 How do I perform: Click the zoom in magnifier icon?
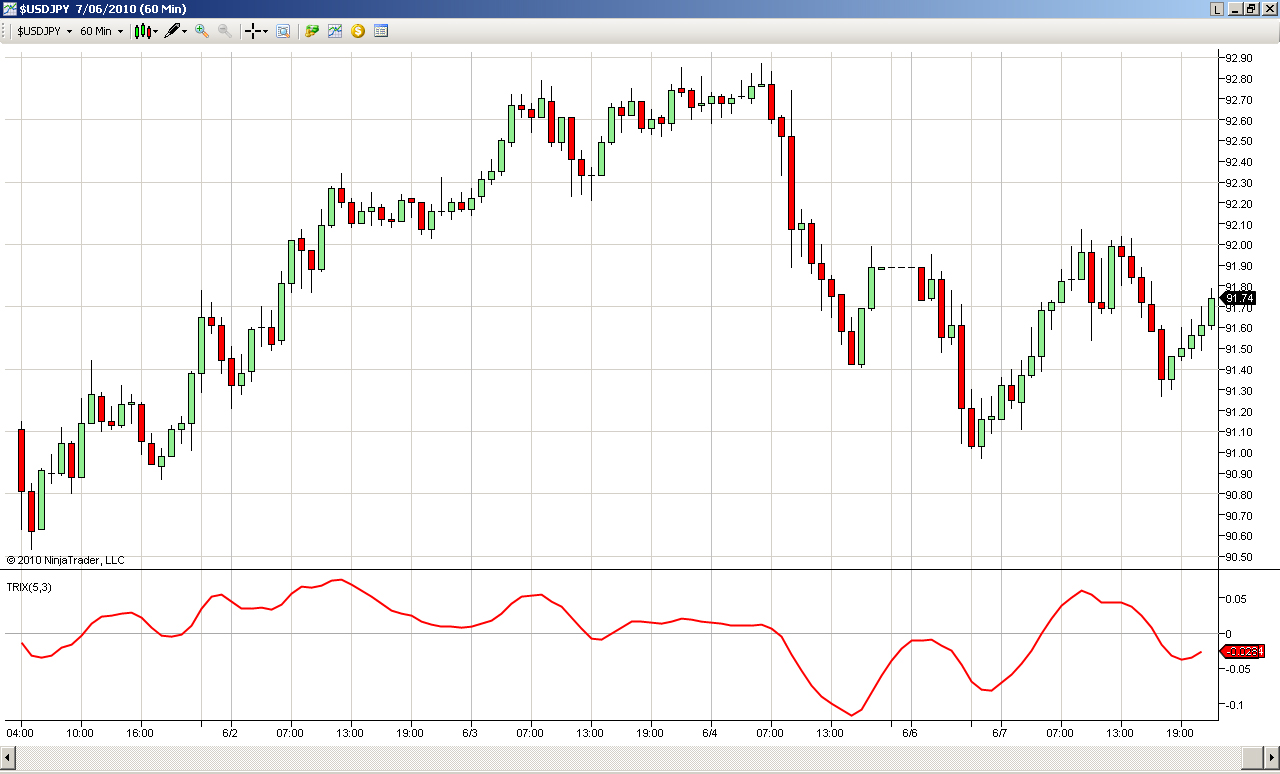202,31
